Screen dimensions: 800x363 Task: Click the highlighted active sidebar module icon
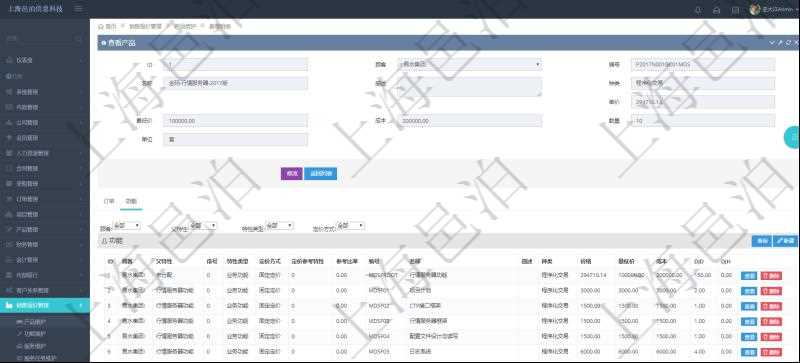point(9,305)
